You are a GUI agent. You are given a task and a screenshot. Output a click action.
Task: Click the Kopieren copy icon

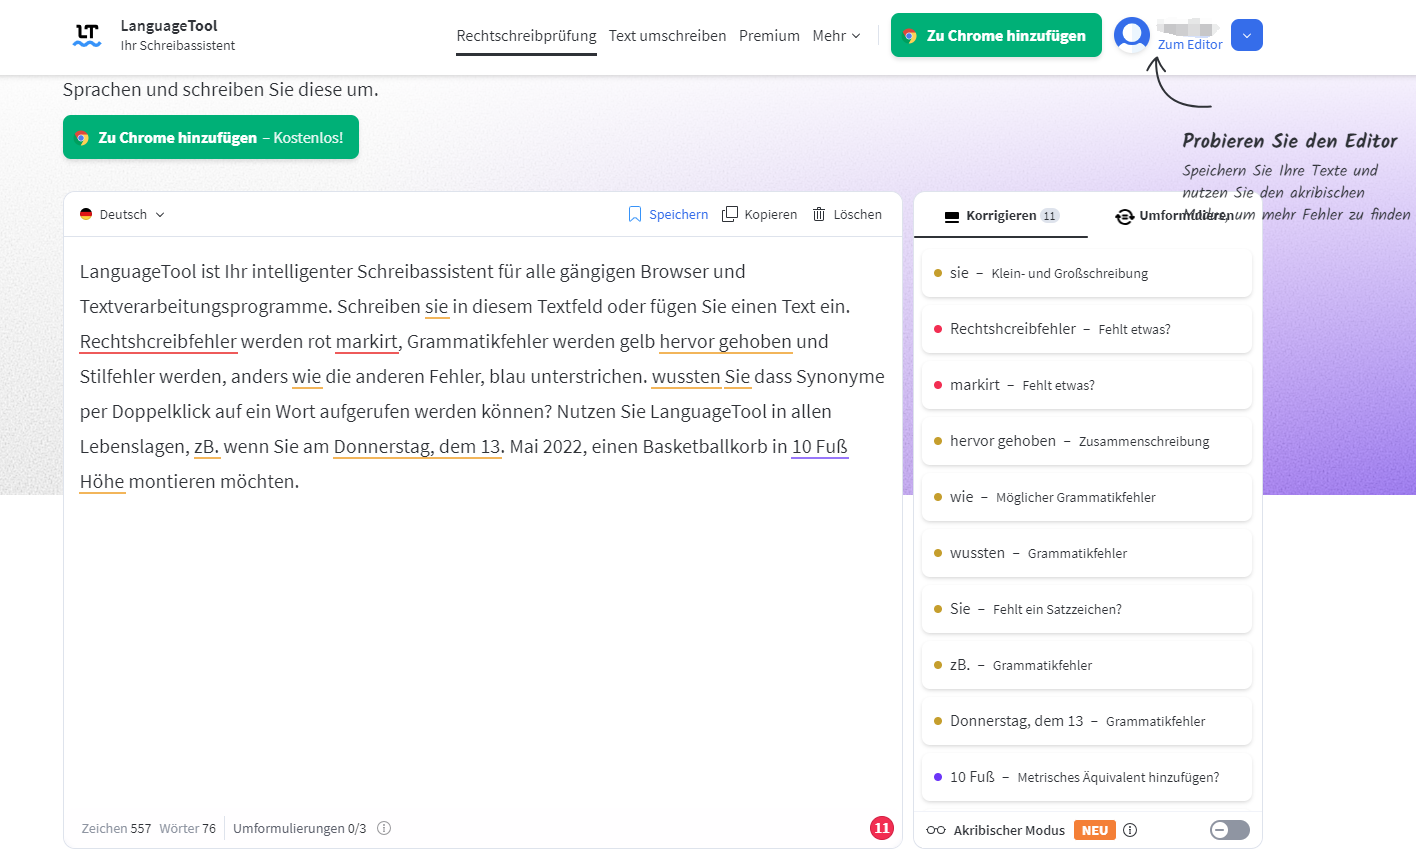point(730,214)
